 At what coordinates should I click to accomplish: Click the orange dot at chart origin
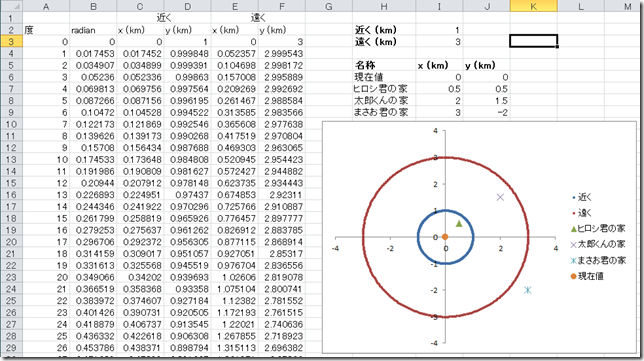coord(445,237)
